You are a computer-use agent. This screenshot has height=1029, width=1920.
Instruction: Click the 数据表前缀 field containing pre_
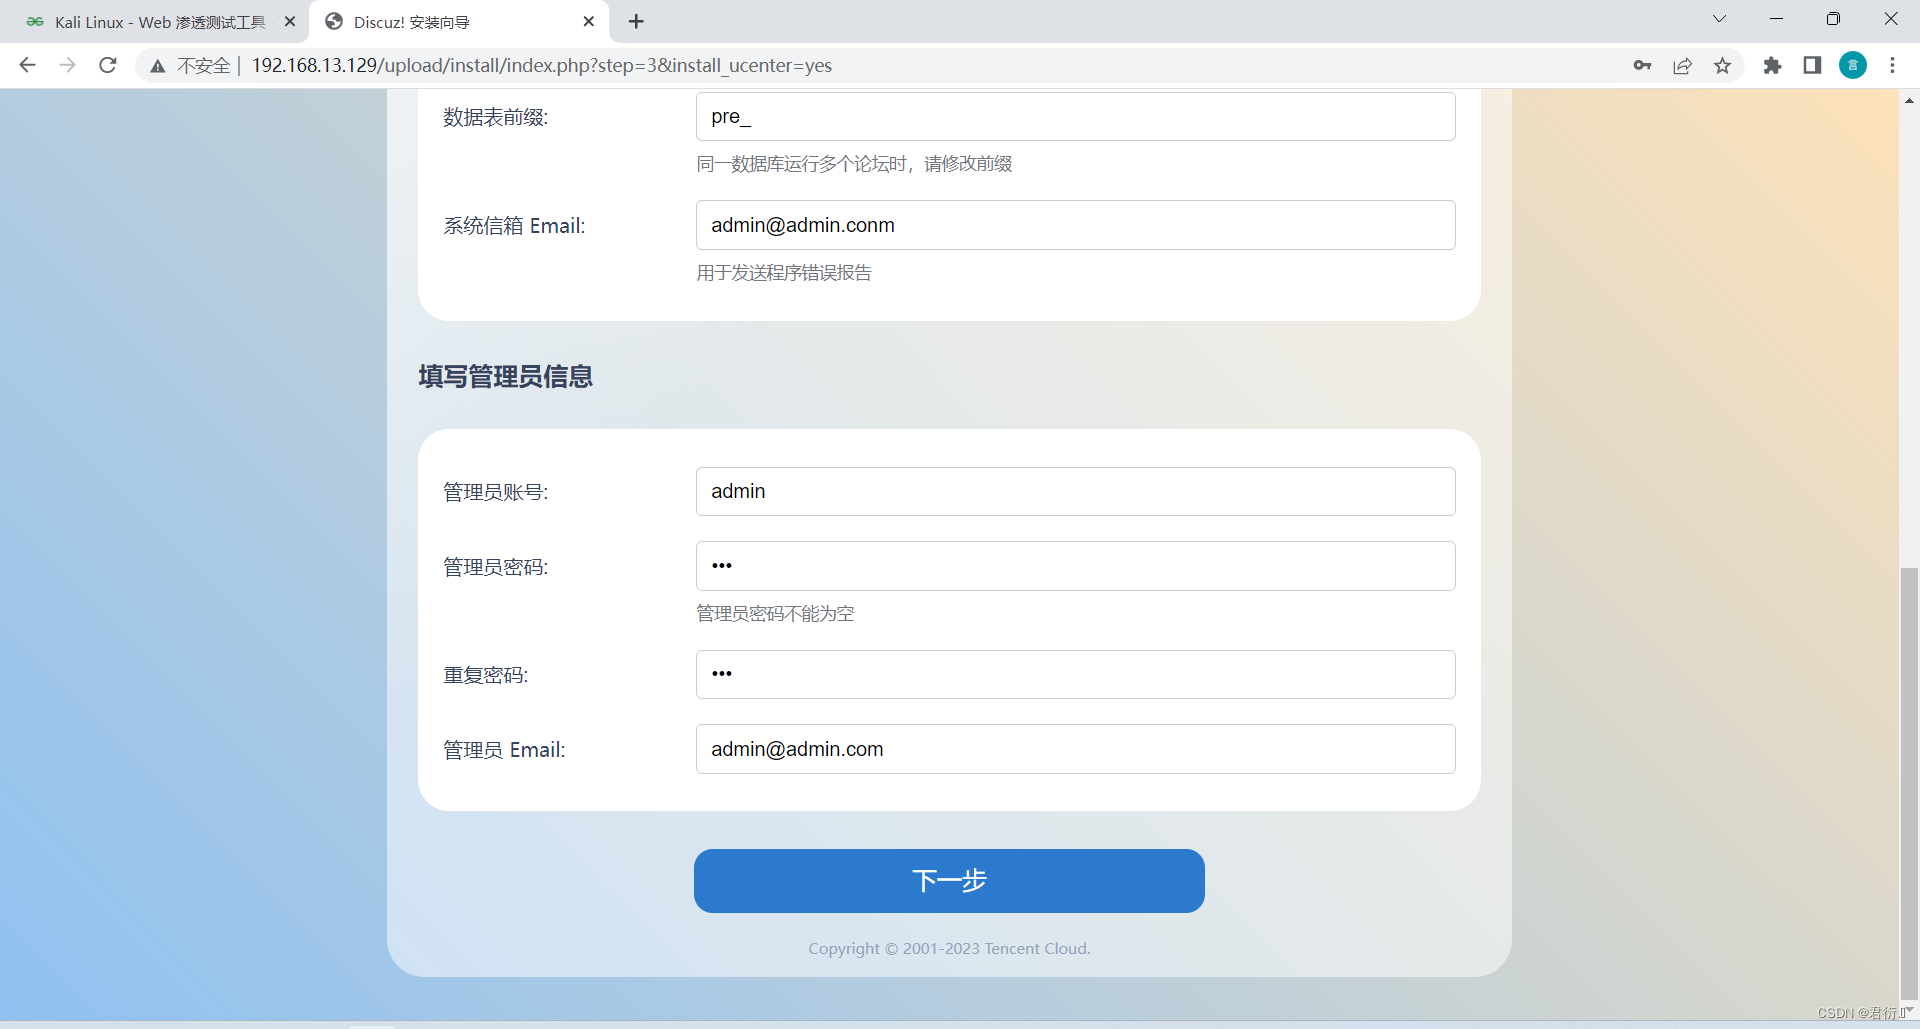click(1075, 116)
